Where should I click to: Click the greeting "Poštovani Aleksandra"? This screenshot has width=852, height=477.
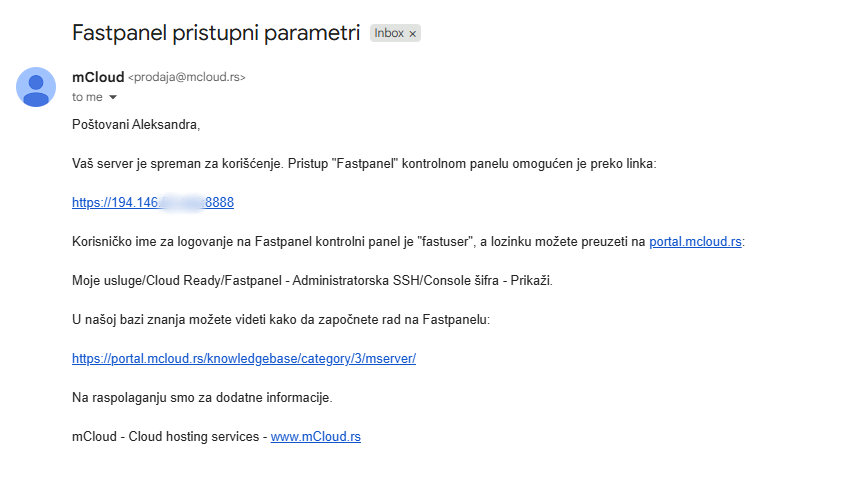click(x=136, y=124)
